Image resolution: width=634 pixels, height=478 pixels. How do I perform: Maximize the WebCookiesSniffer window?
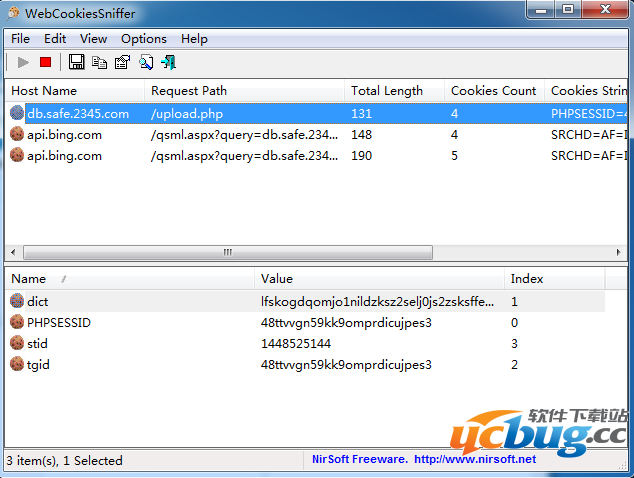click(568, 10)
